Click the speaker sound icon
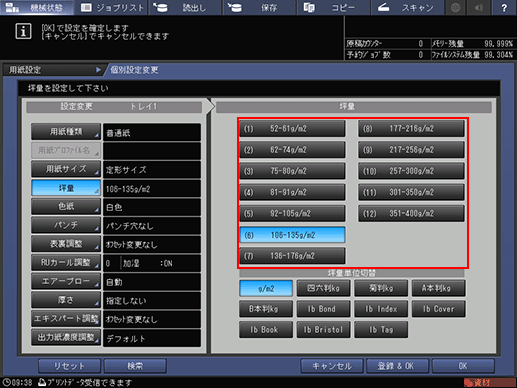This screenshot has height=388, width=517. [479, 7]
